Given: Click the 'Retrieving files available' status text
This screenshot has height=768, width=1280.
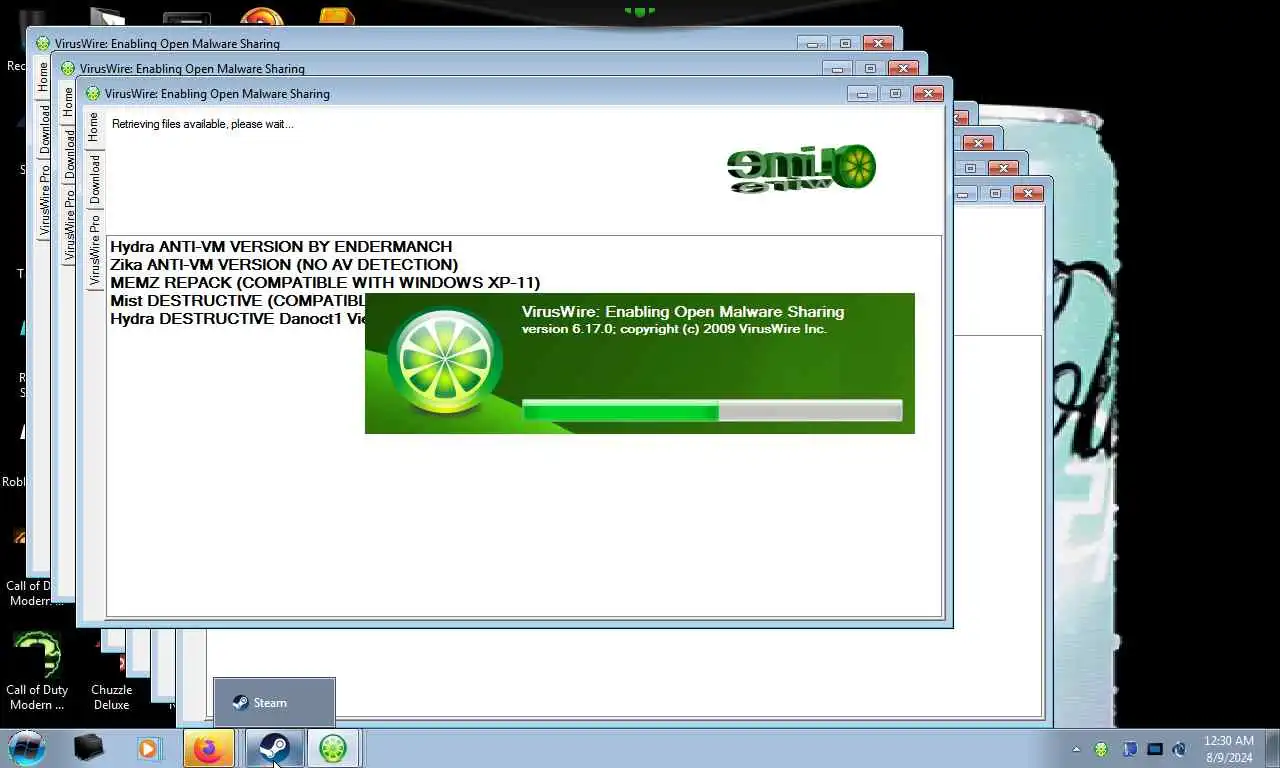Looking at the screenshot, I should click(x=203, y=124).
